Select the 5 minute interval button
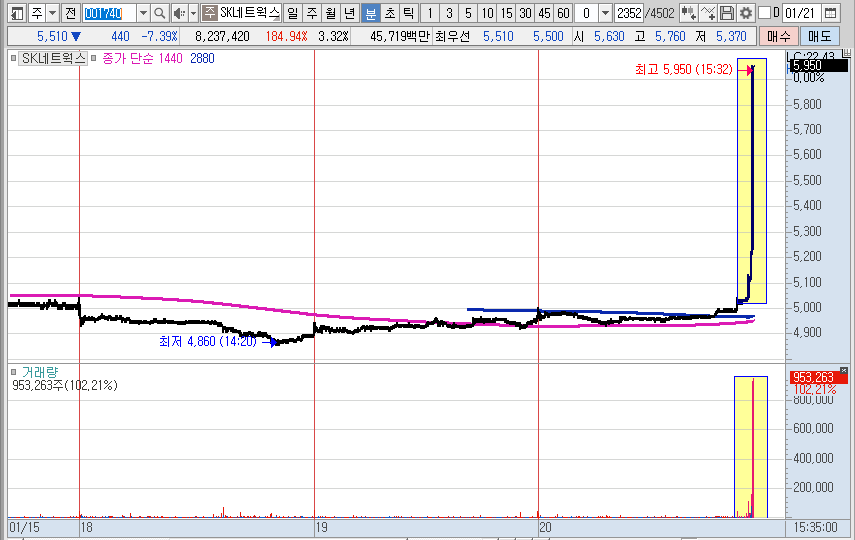This screenshot has height=540, width=855. coord(467,13)
